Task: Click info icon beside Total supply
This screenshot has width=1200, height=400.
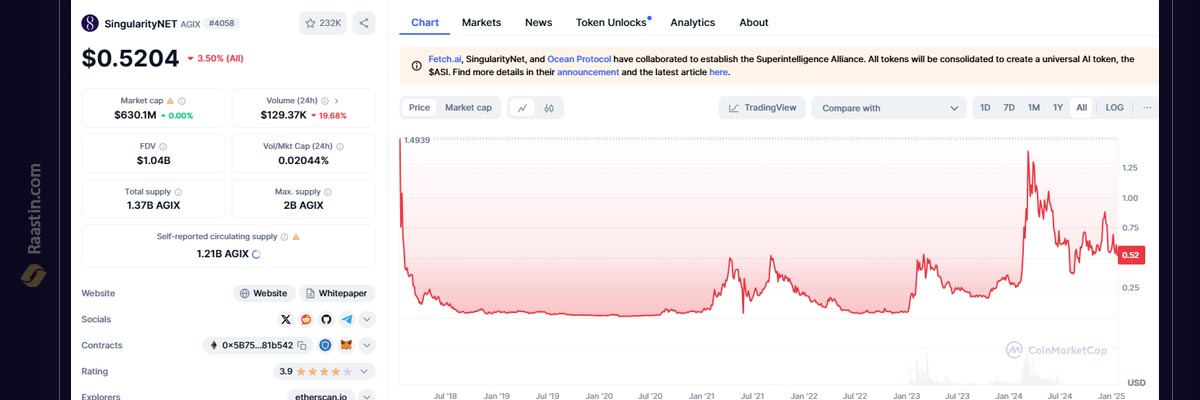Action: tap(178, 191)
